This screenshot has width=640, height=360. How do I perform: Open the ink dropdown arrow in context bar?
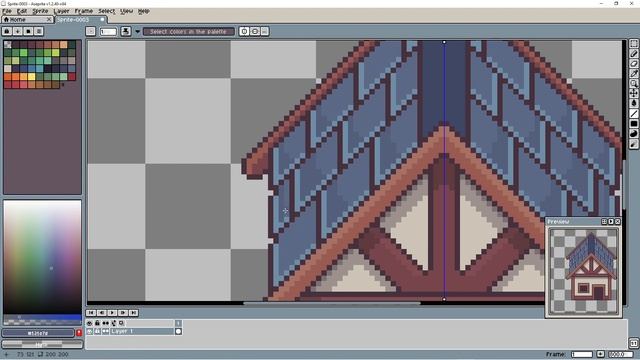(138, 31)
